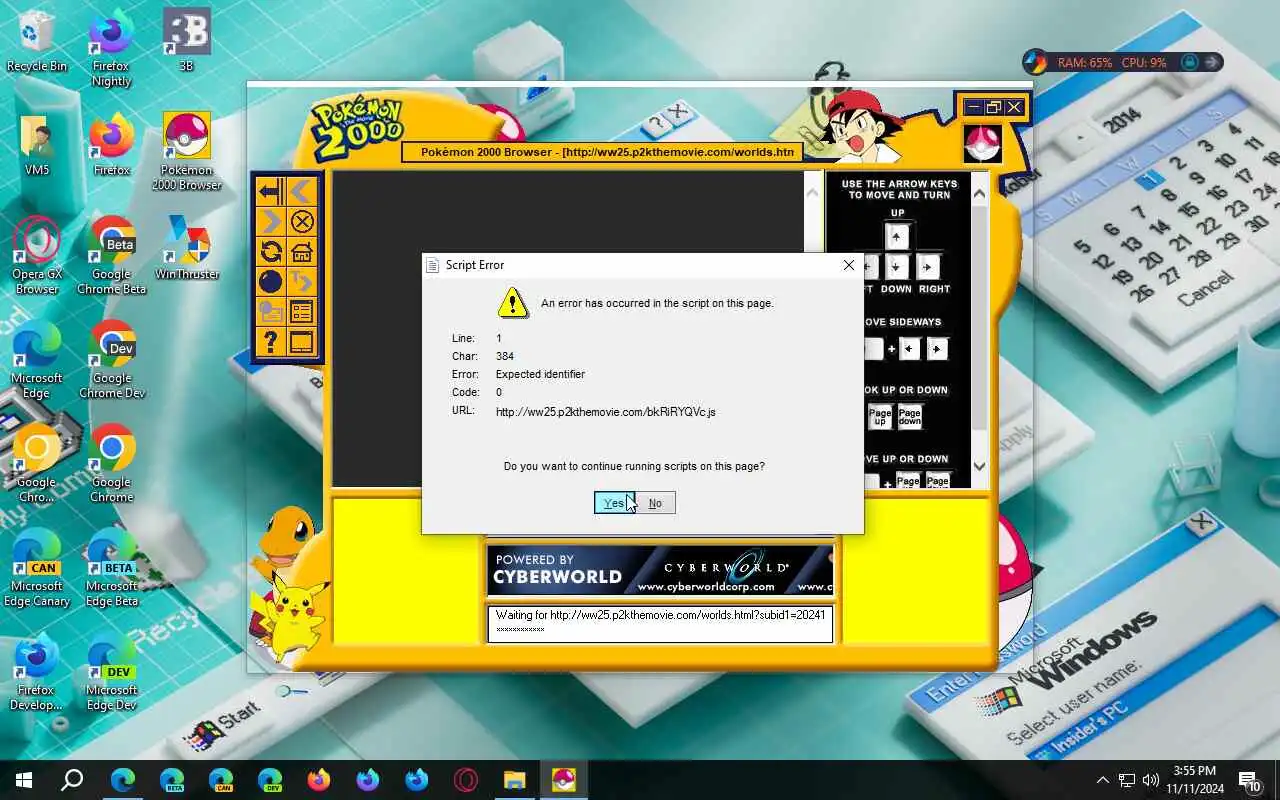Image resolution: width=1280 pixels, height=800 pixels.
Task: Minimize the Pokémon 2000 Browser window
Action: [973, 107]
